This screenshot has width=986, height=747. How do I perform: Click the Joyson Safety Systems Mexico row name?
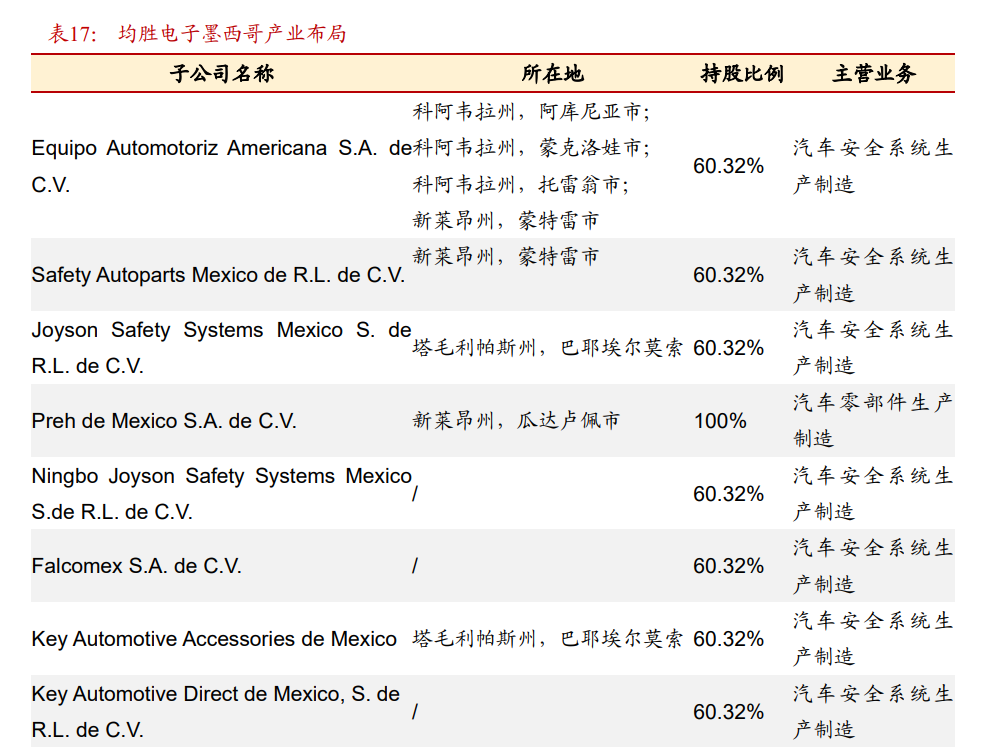[220, 348]
